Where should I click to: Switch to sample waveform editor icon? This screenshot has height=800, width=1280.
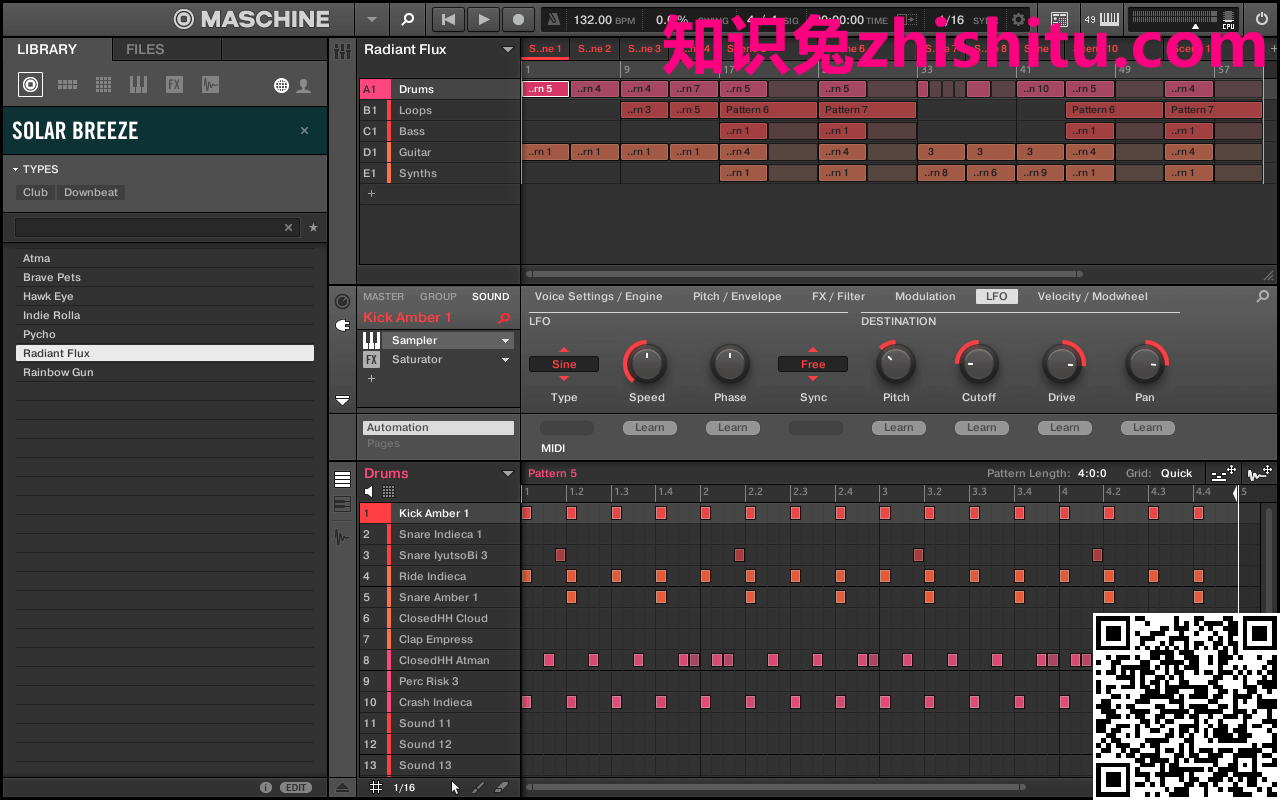pyautogui.click(x=342, y=537)
